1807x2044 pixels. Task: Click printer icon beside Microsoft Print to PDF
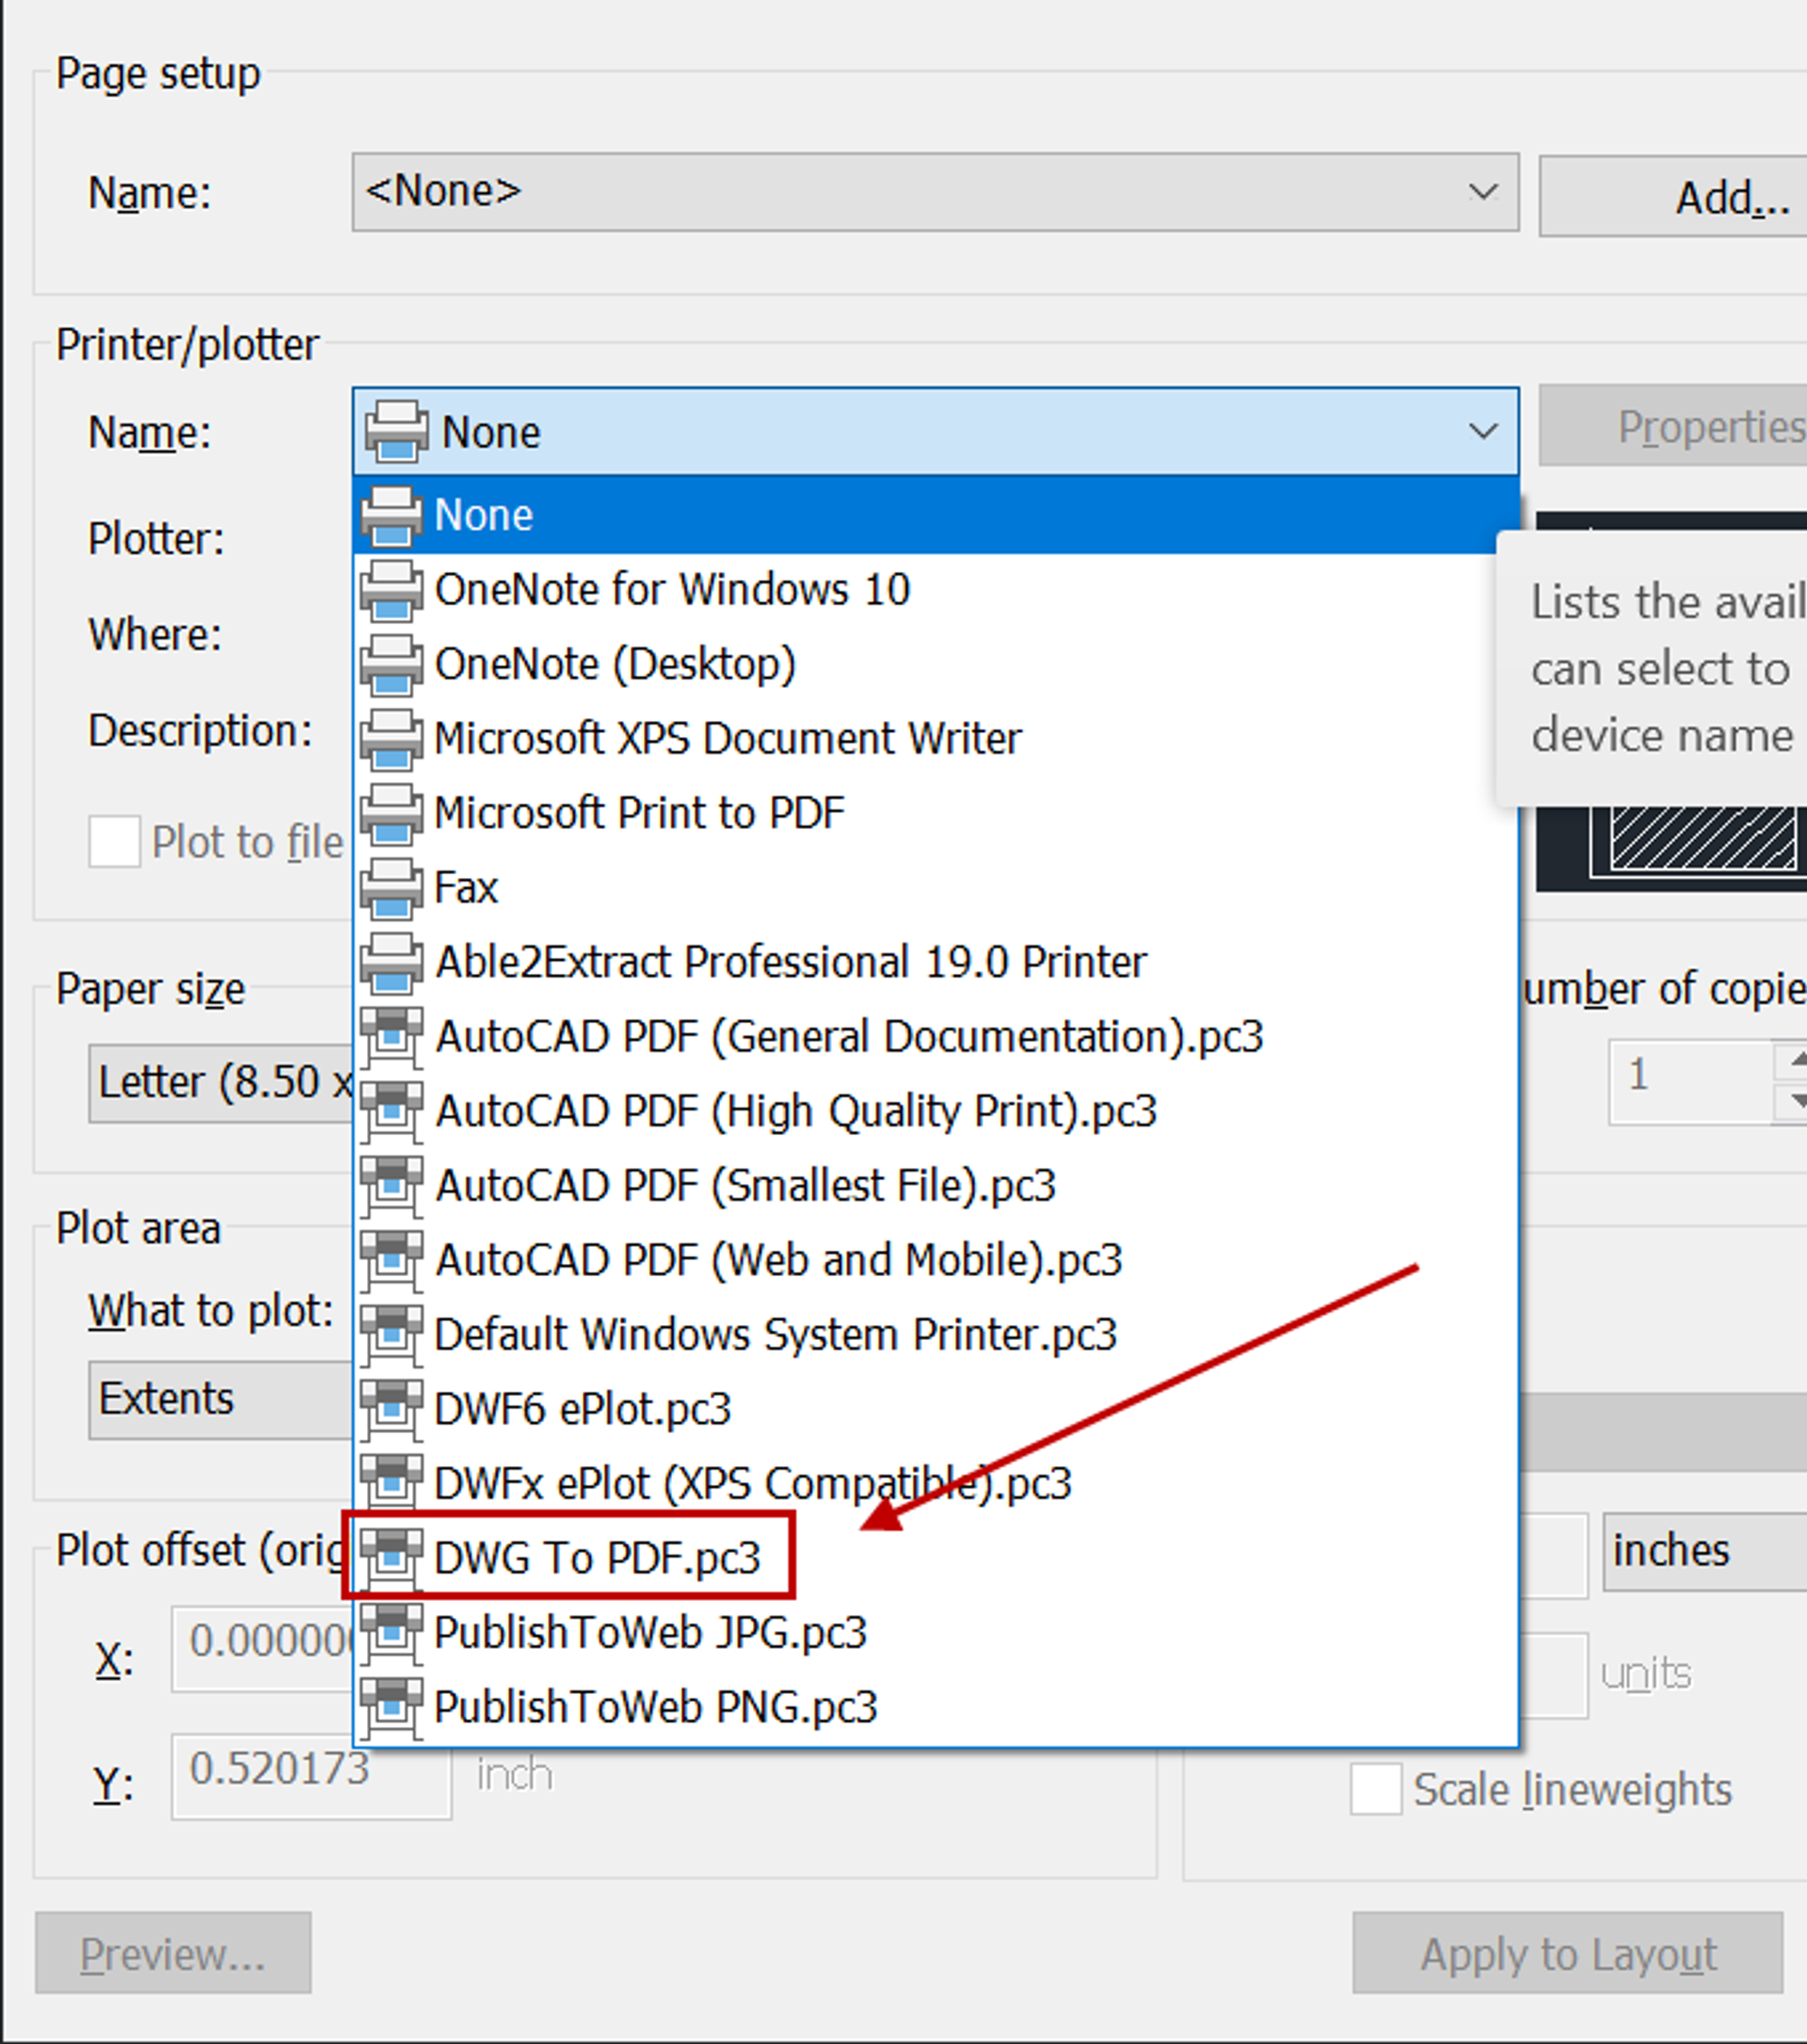391,813
